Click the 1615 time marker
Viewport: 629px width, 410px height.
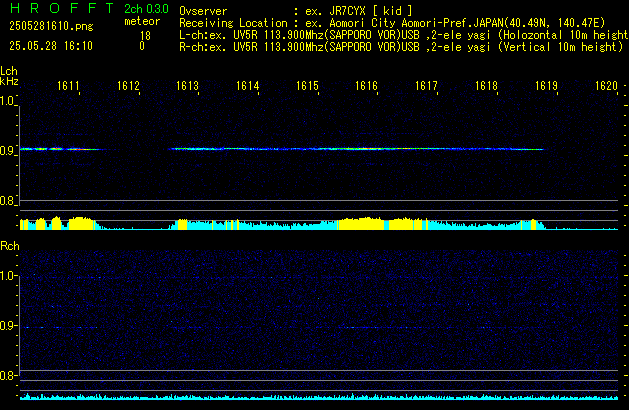tap(307, 86)
